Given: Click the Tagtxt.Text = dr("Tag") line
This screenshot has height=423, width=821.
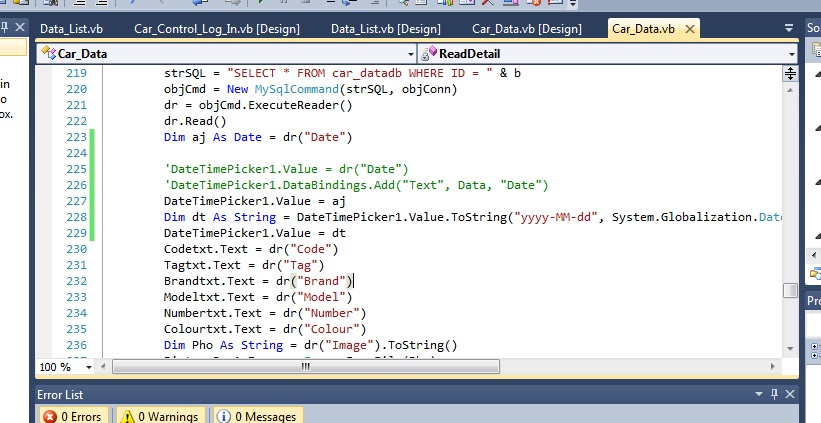Looking at the screenshot, I should point(244,265).
